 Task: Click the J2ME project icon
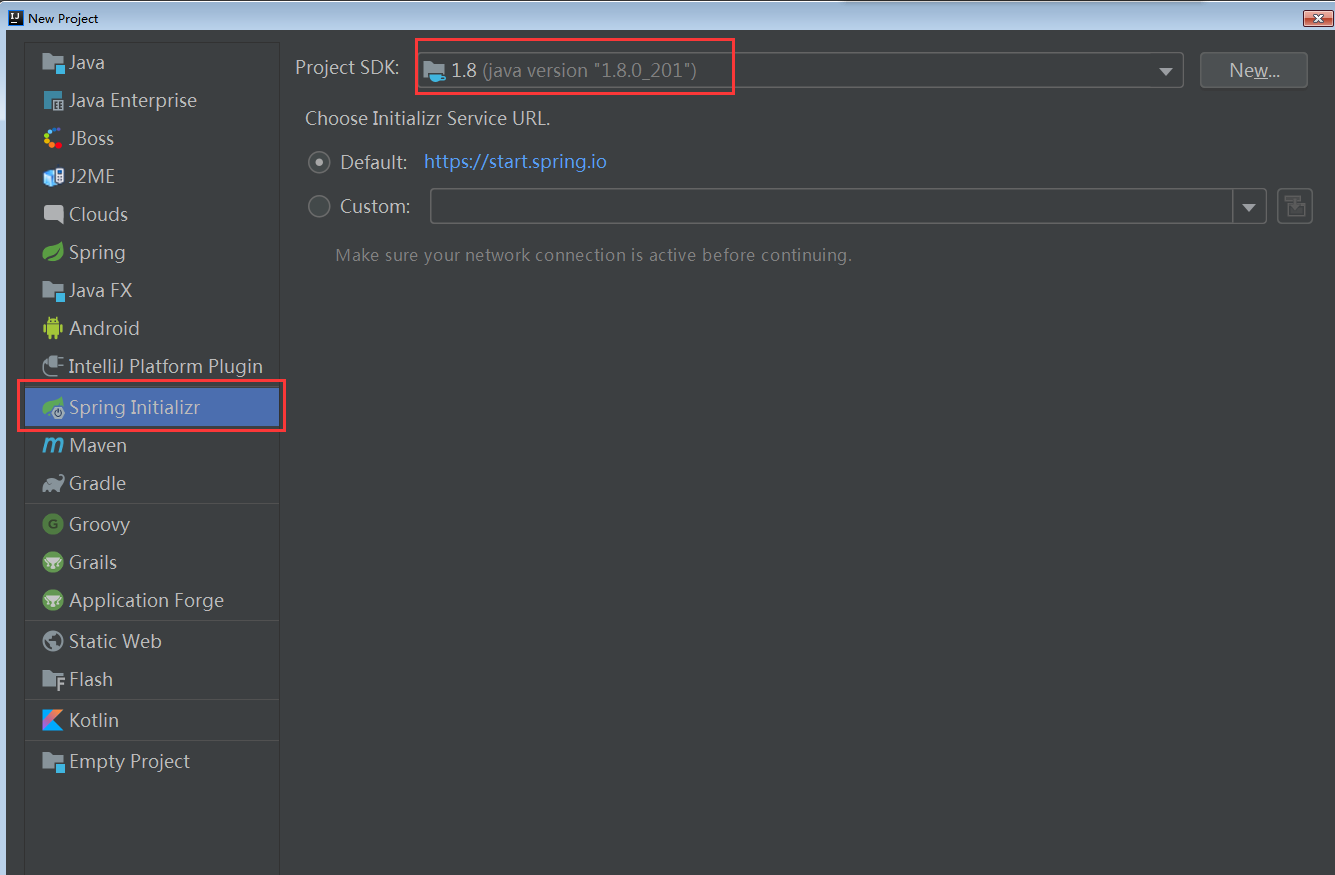[x=53, y=176]
